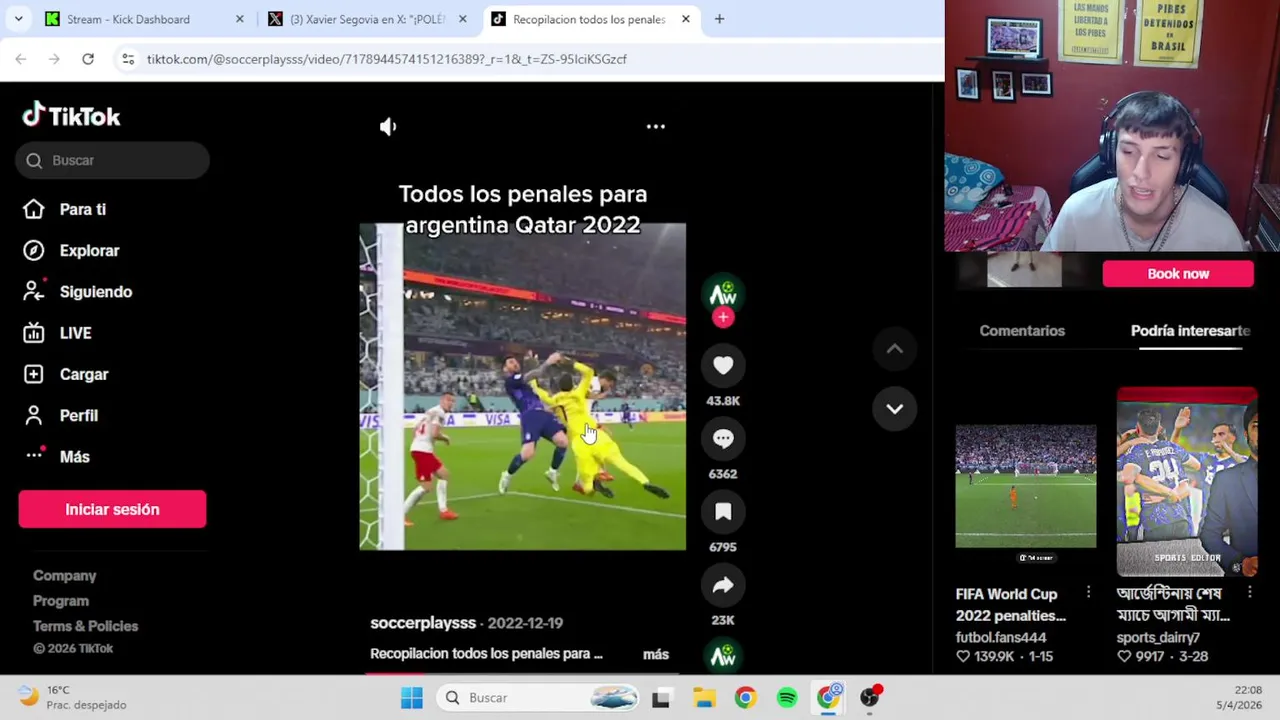Open comments via speech bubble icon

[x=723, y=439]
